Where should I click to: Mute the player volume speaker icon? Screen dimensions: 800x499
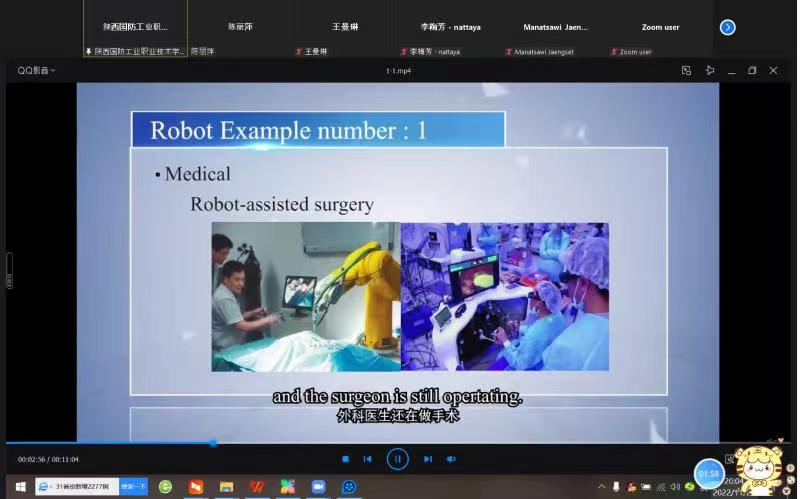[451, 459]
